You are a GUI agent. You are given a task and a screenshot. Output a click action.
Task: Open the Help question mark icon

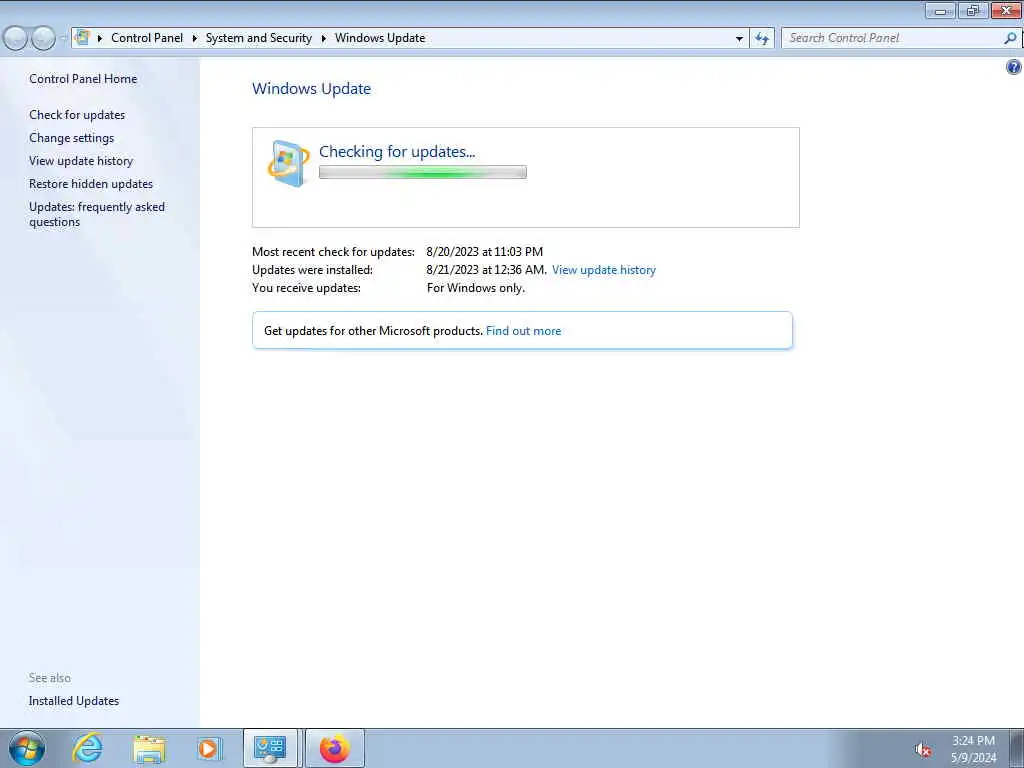[1014, 67]
